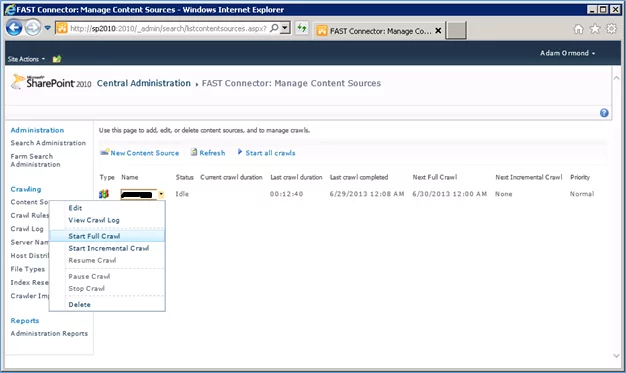The width and height of the screenshot is (626, 373).
Task: Open a new blank tab
Action: [x=456, y=30]
